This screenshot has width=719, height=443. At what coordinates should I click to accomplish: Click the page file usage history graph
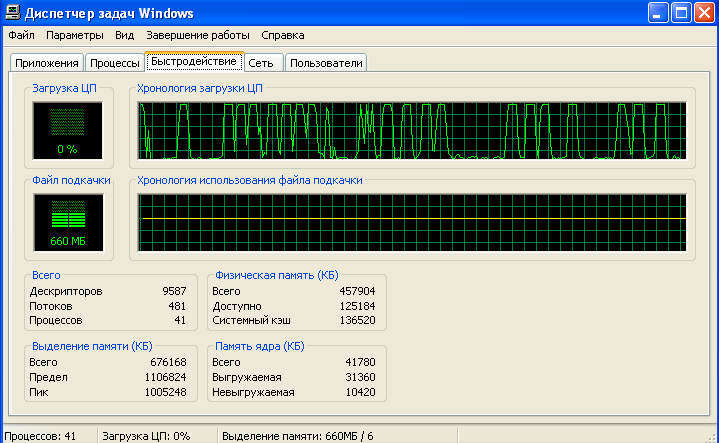point(412,222)
